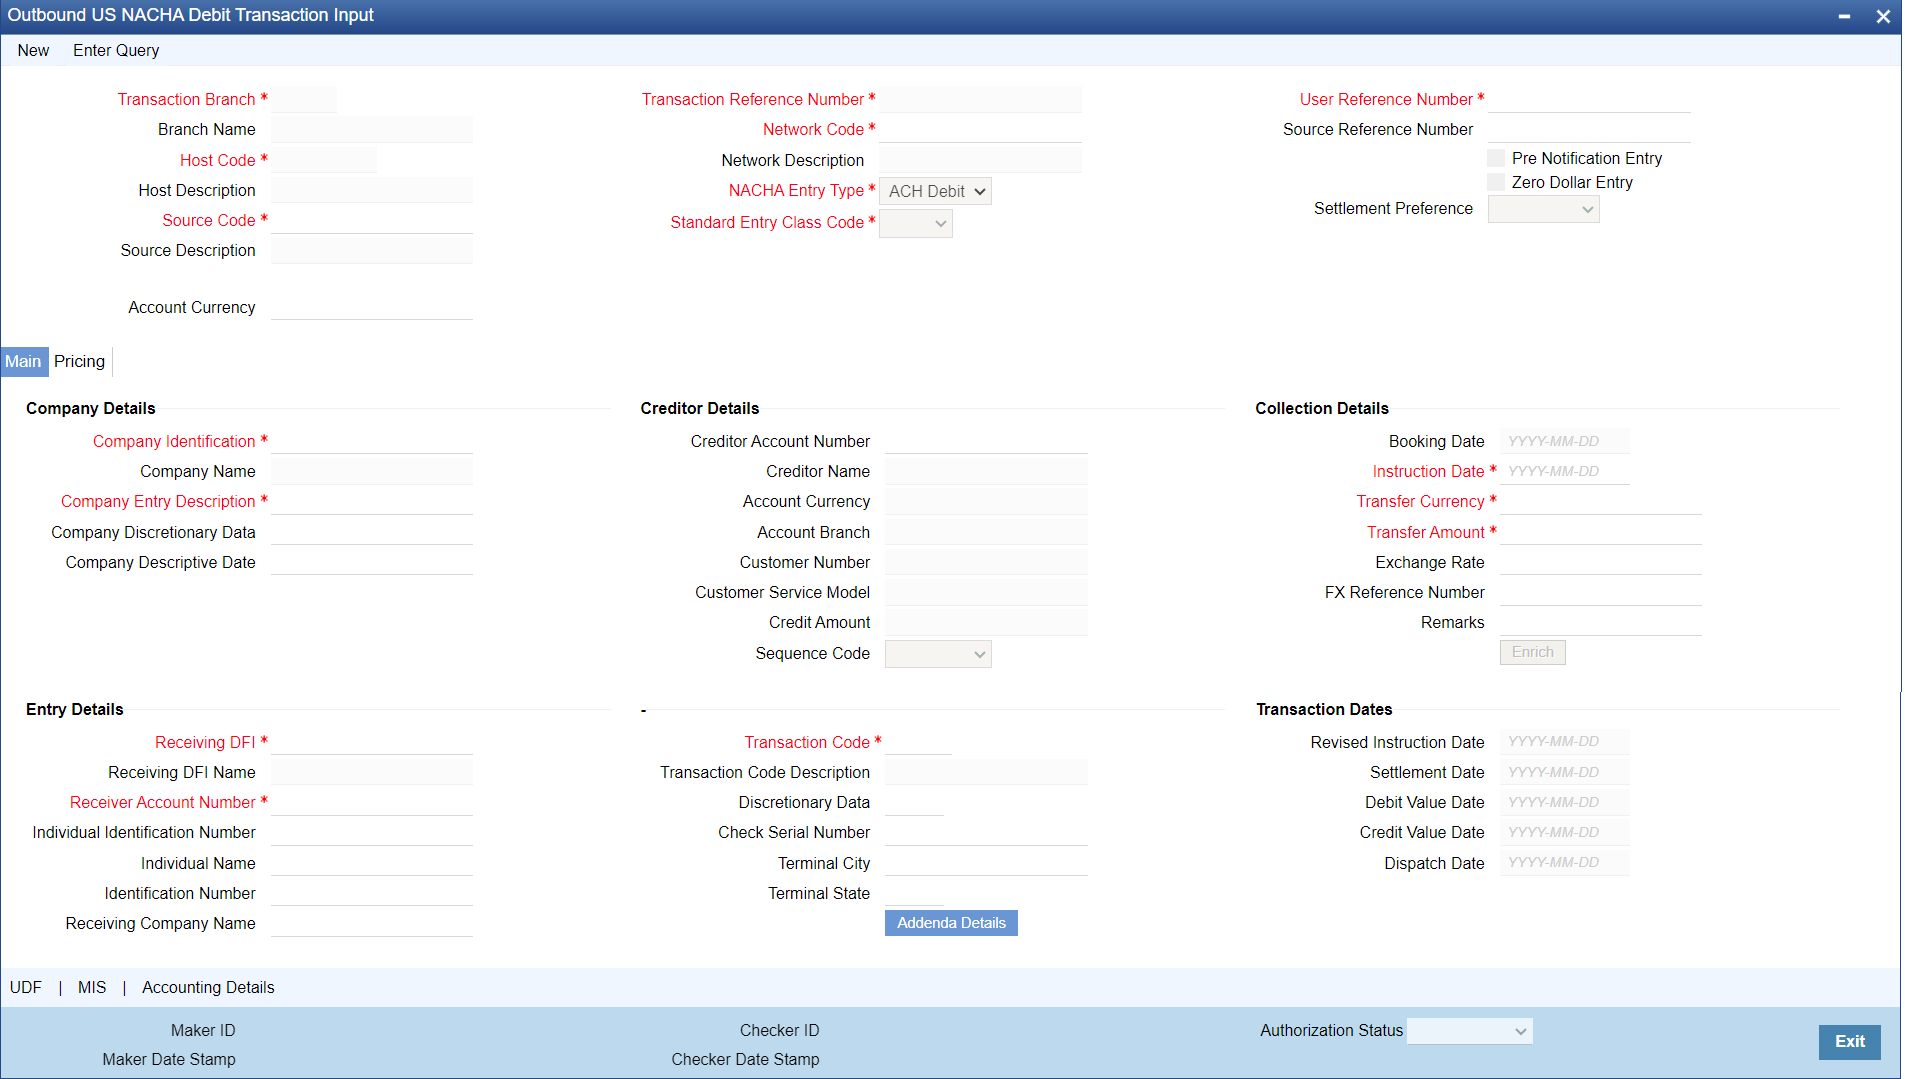
Task: Focus the Individual Identification Number field
Action: [372, 833]
